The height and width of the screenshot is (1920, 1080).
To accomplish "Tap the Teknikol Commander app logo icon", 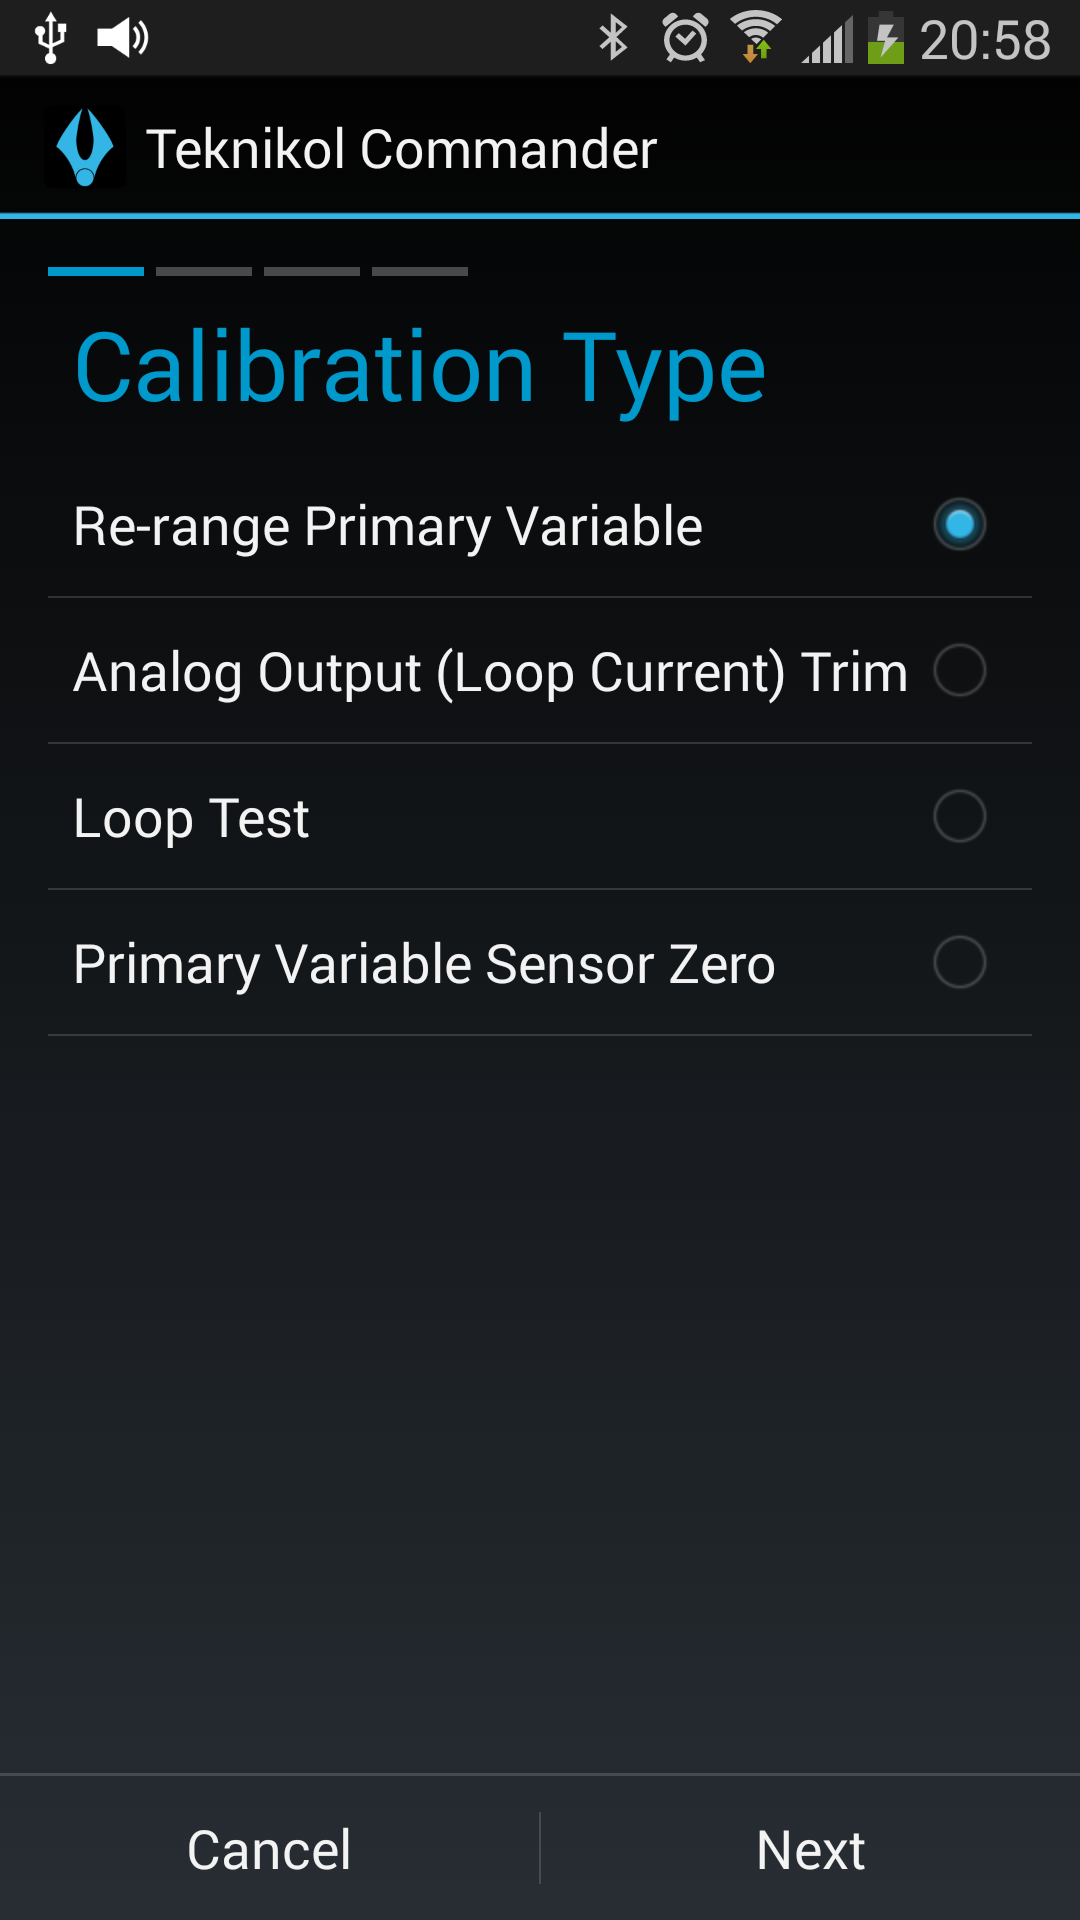I will [x=85, y=148].
